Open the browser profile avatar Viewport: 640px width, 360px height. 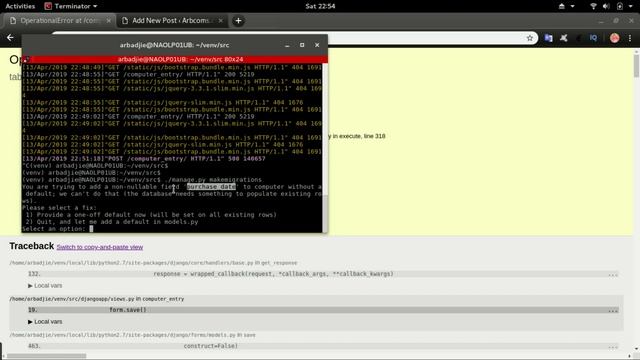click(x=614, y=38)
